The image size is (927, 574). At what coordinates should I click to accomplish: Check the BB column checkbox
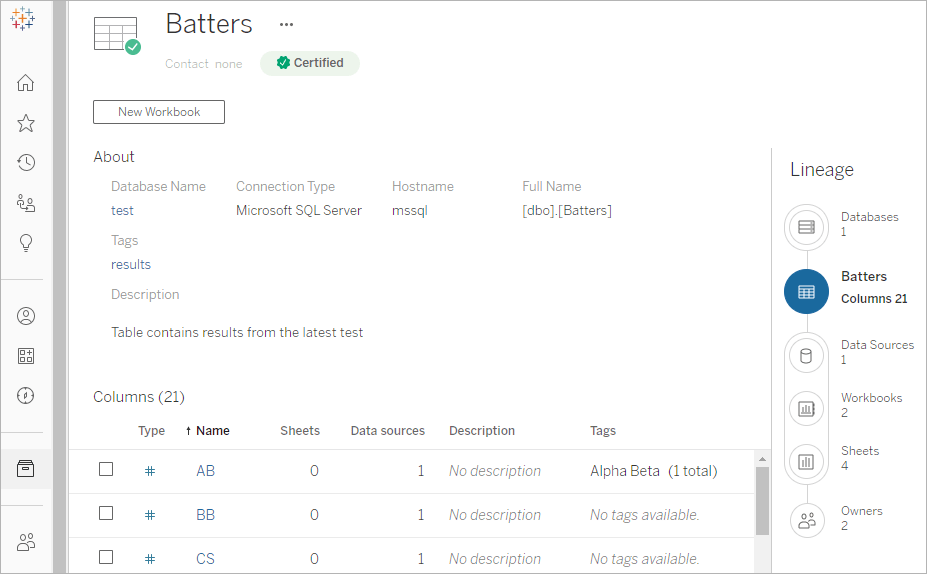point(106,513)
